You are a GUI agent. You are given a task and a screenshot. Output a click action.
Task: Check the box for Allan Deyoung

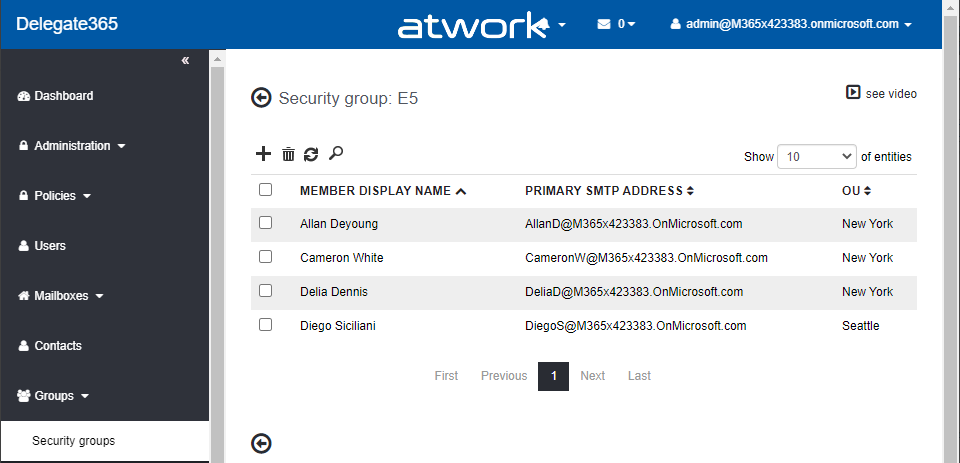pyautogui.click(x=266, y=223)
